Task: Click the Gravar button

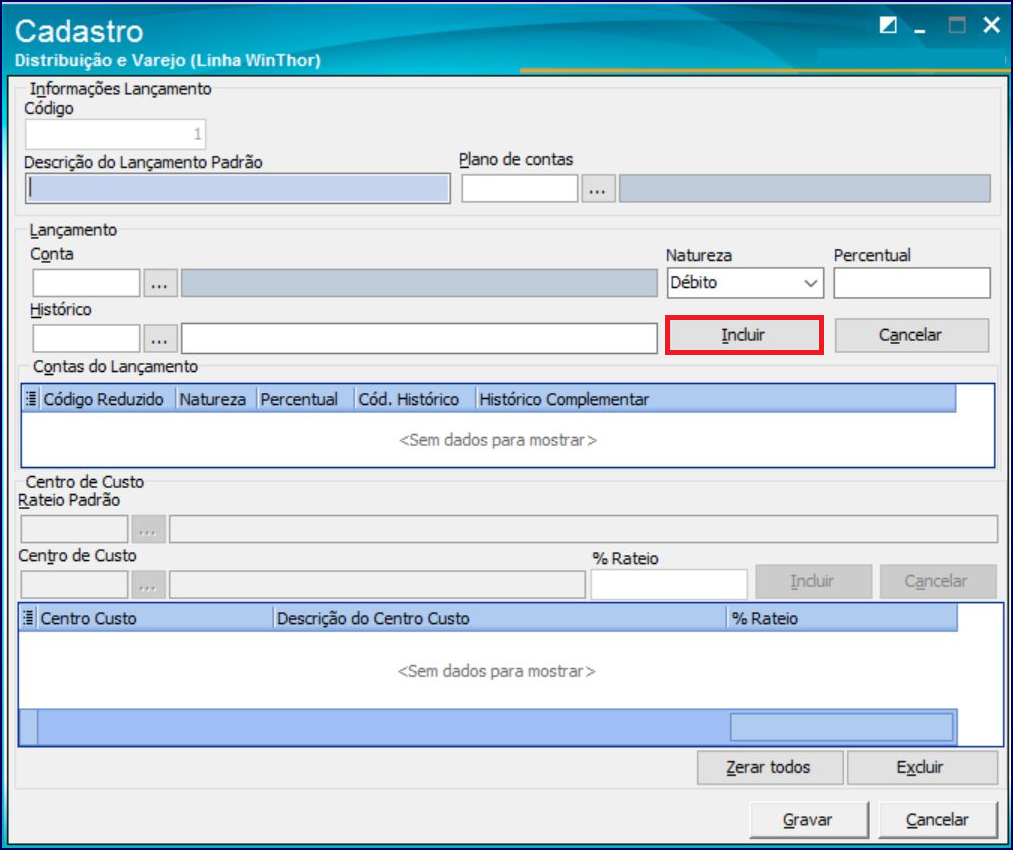Action: point(808,819)
